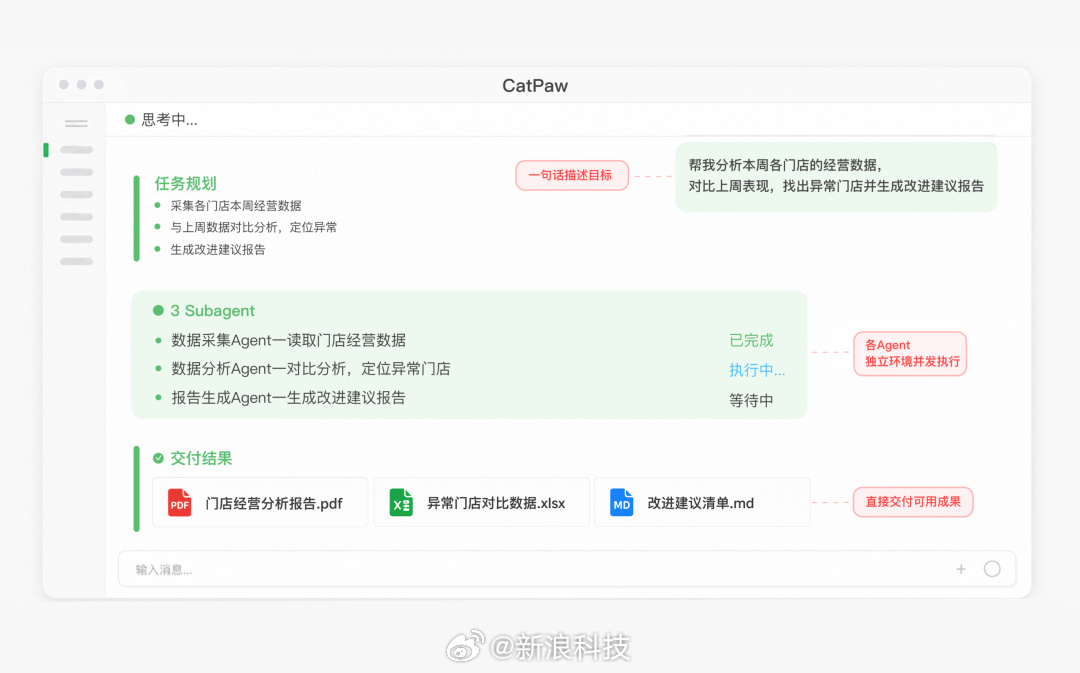Click the green dot beside 3 Subagent
The height and width of the screenshot is (673, 1080).
158,311
